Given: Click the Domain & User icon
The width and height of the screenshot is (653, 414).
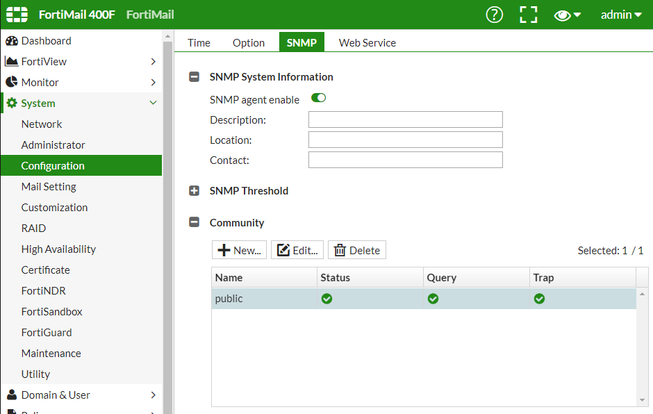Looking at the screenshot, I should point(11,395).
